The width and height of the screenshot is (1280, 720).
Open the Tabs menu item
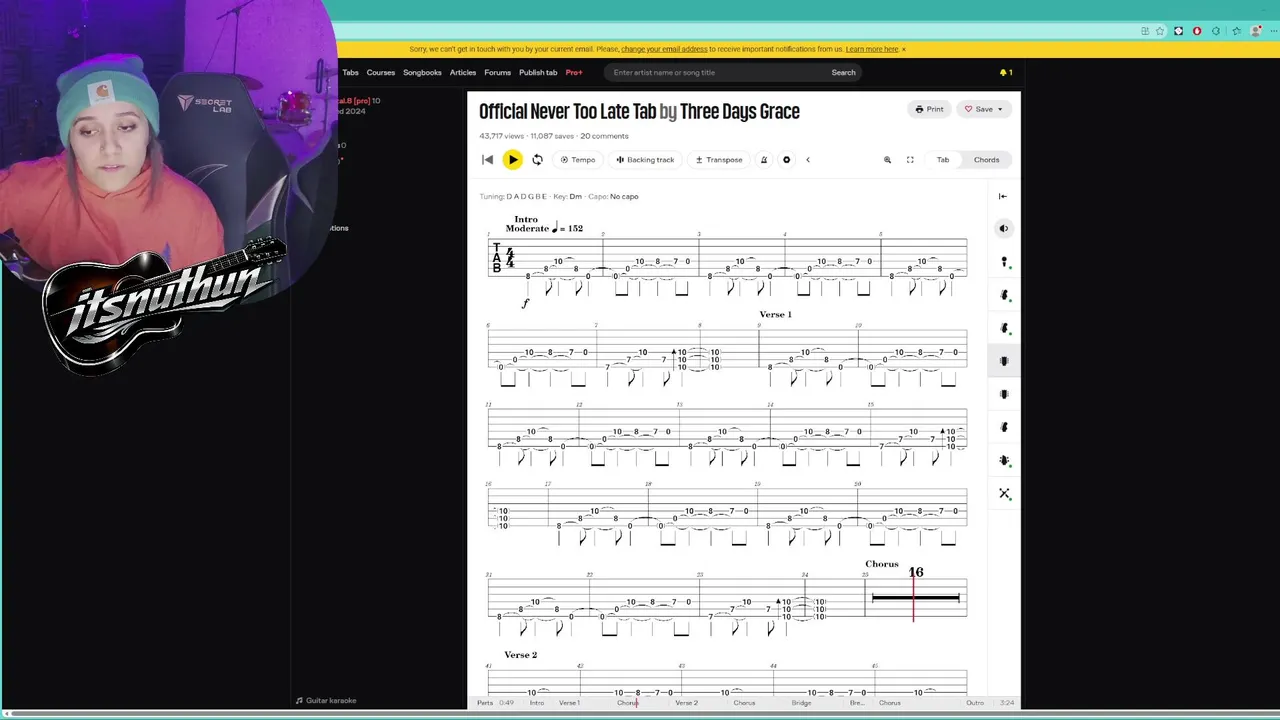(x=350, y=72)
